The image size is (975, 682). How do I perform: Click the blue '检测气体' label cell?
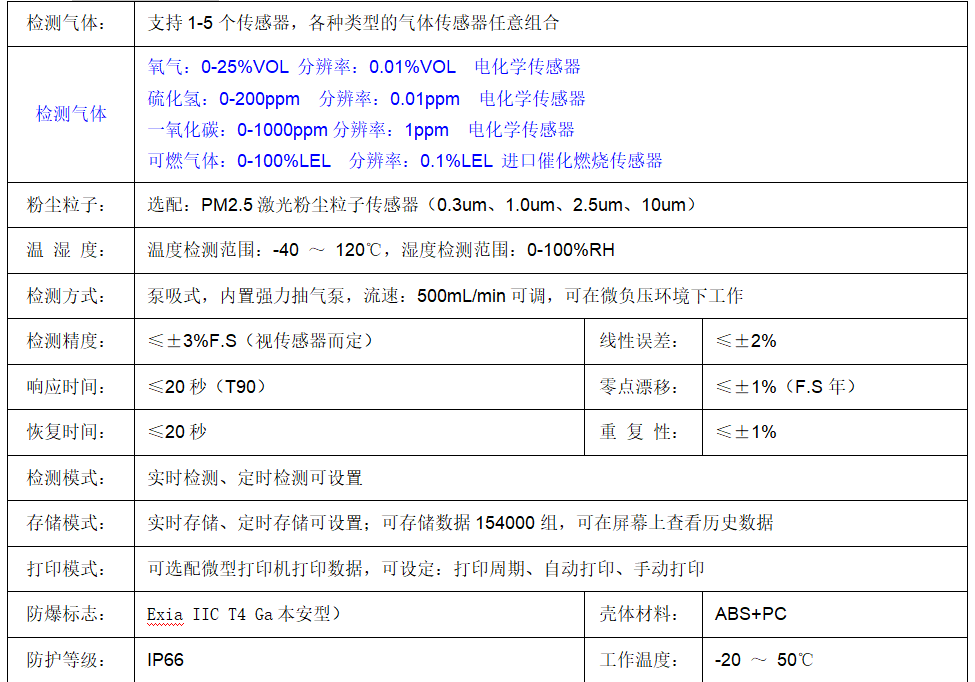tap(71, 114)
